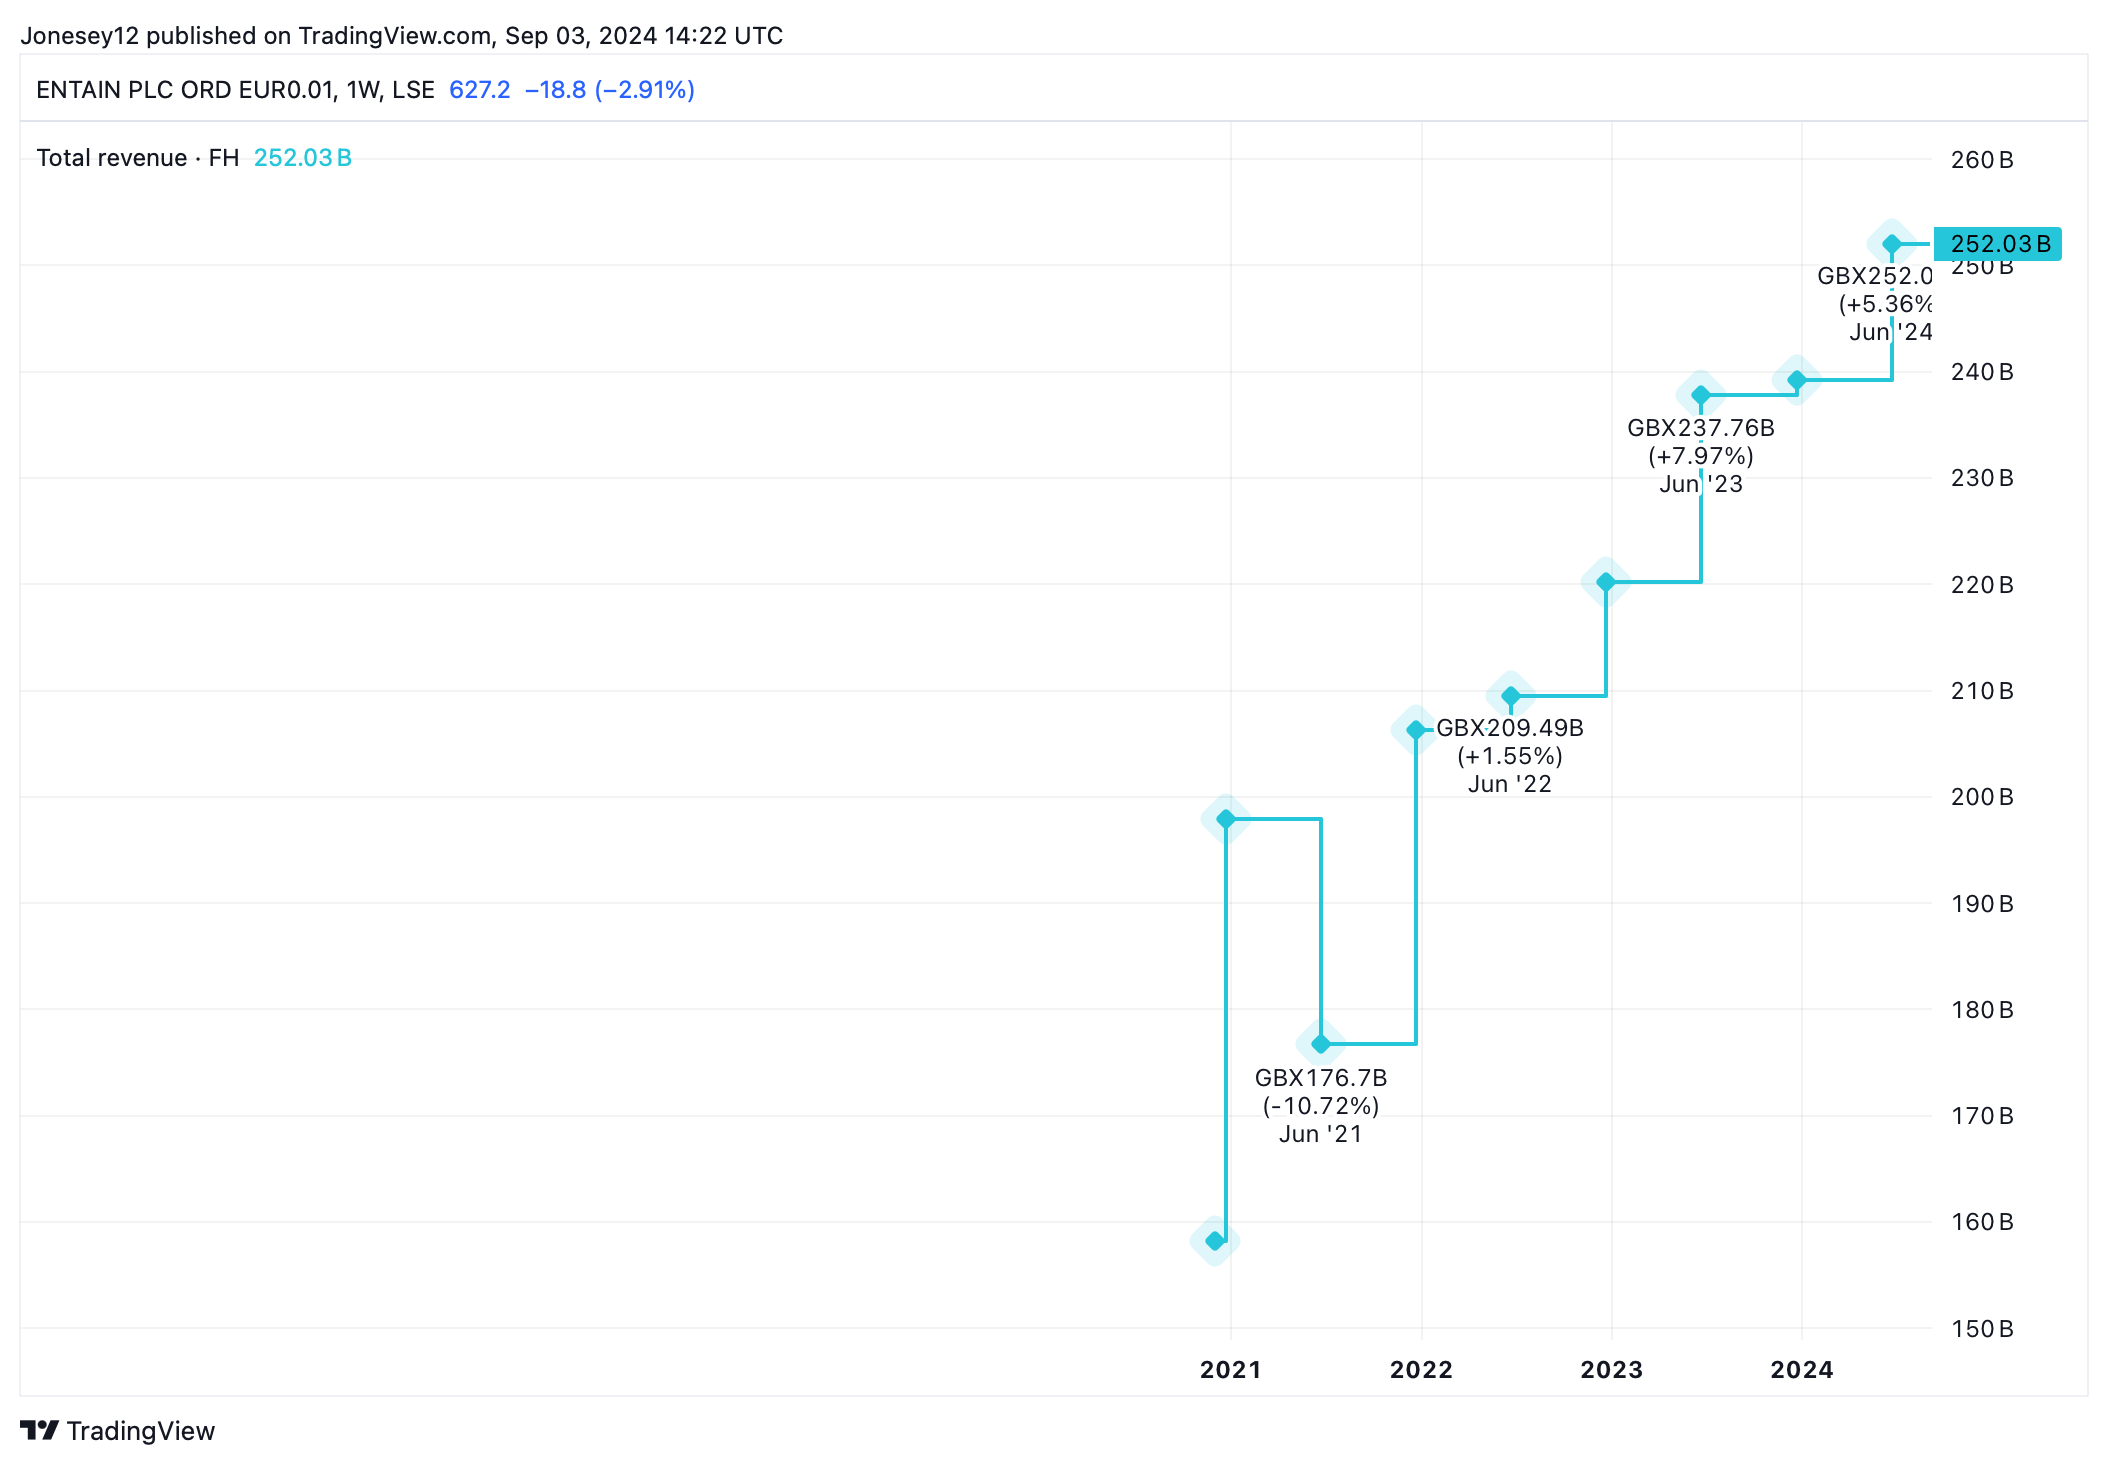The height and width of the screenshot is (1466, 2108).
Task: Click the Jun '21 revenue diamond marker
Action: point(1320,1044)
